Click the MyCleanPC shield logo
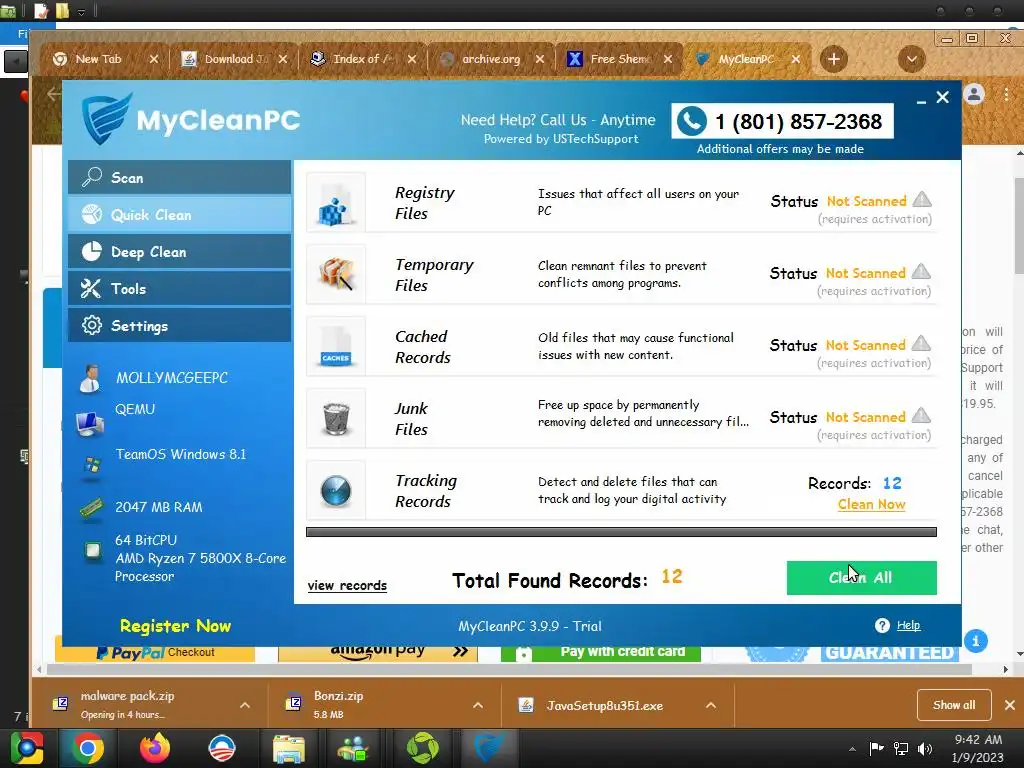The image size is (1024, 768). coord(106,119)
